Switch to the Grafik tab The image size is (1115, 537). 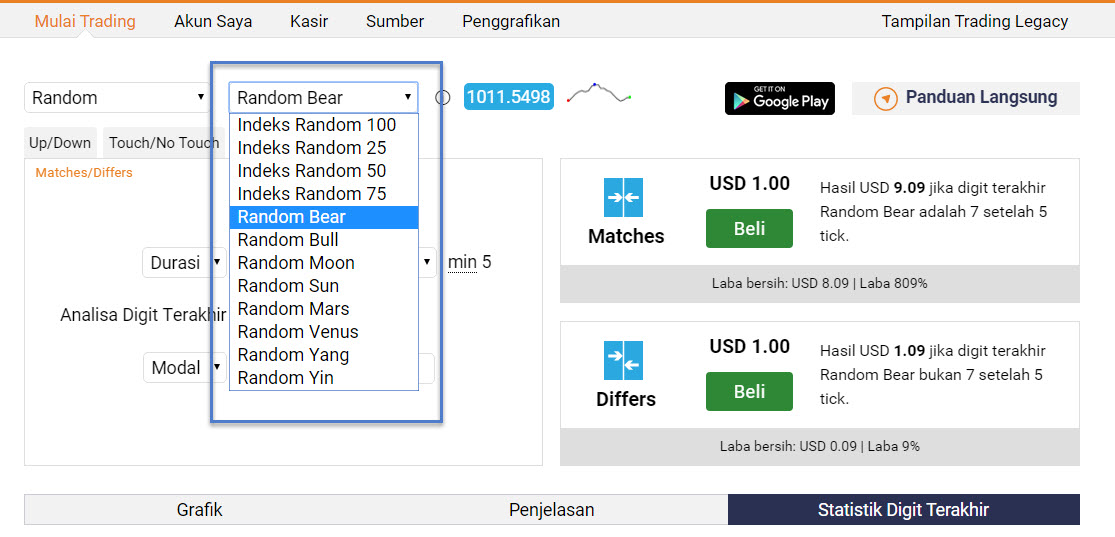199,510
